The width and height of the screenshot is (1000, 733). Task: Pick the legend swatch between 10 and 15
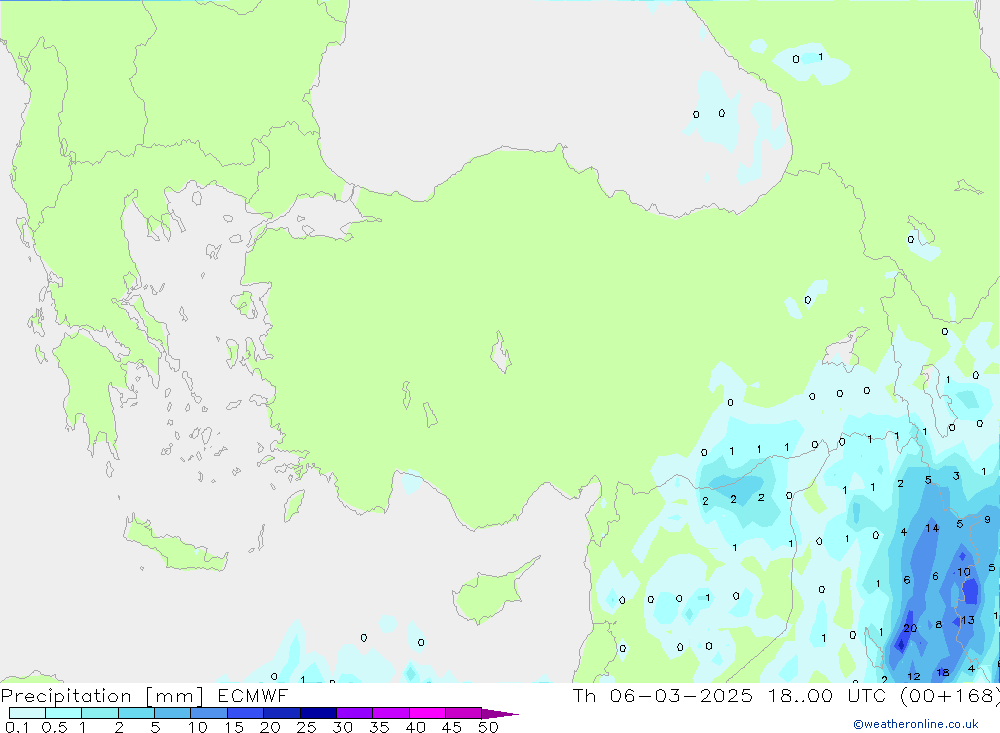click(209, 713)
